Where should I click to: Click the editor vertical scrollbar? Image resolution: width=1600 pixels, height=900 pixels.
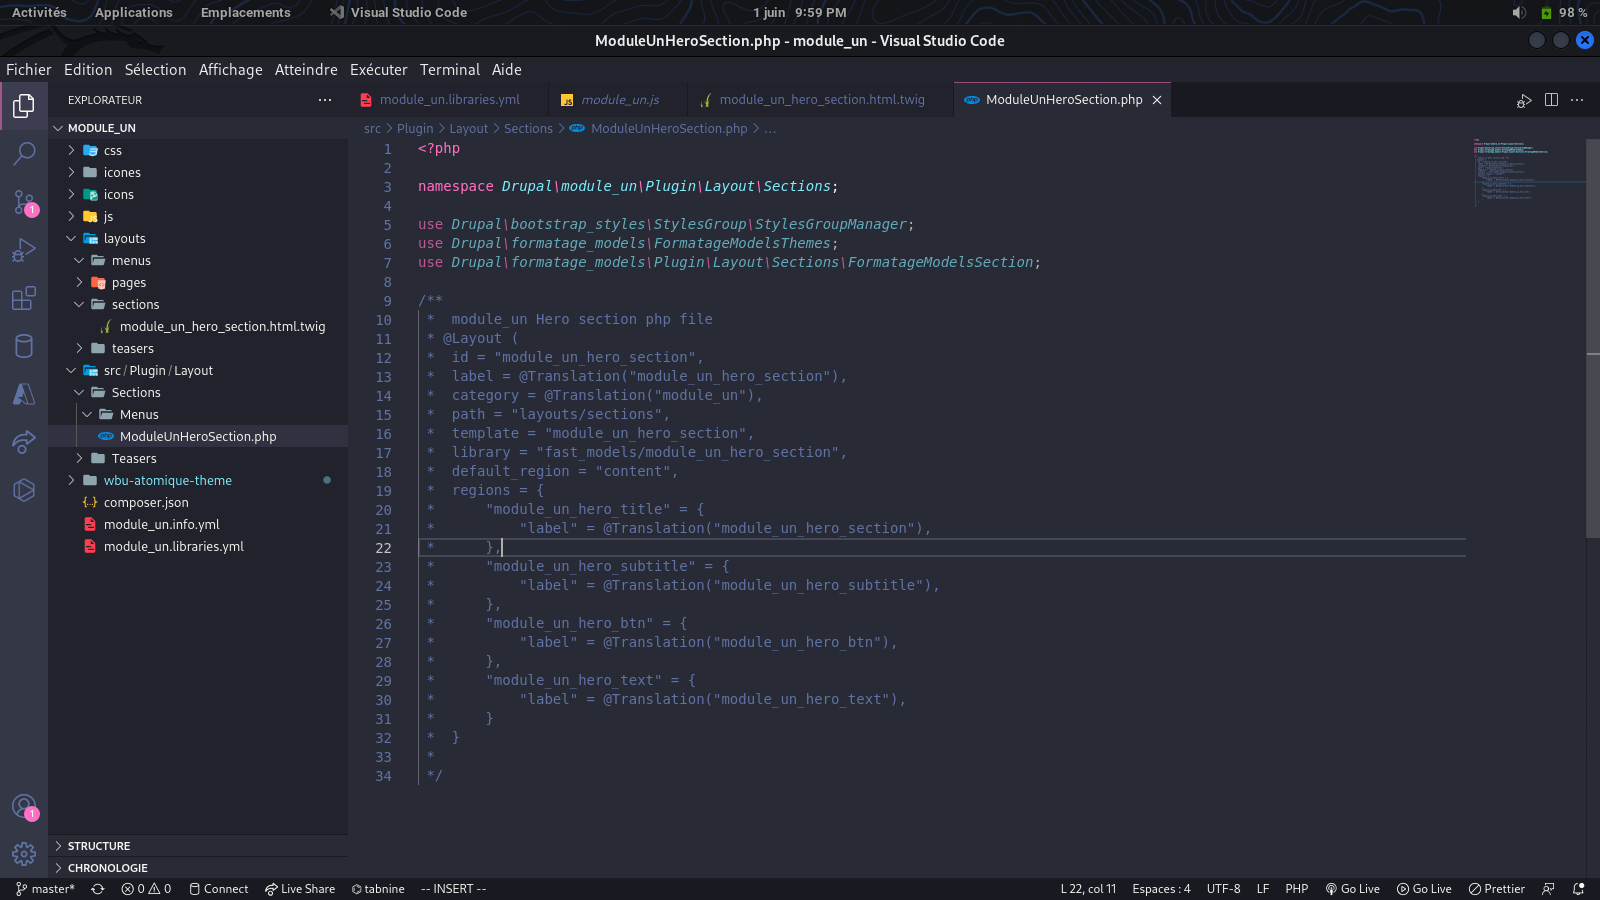[1593, 340]
